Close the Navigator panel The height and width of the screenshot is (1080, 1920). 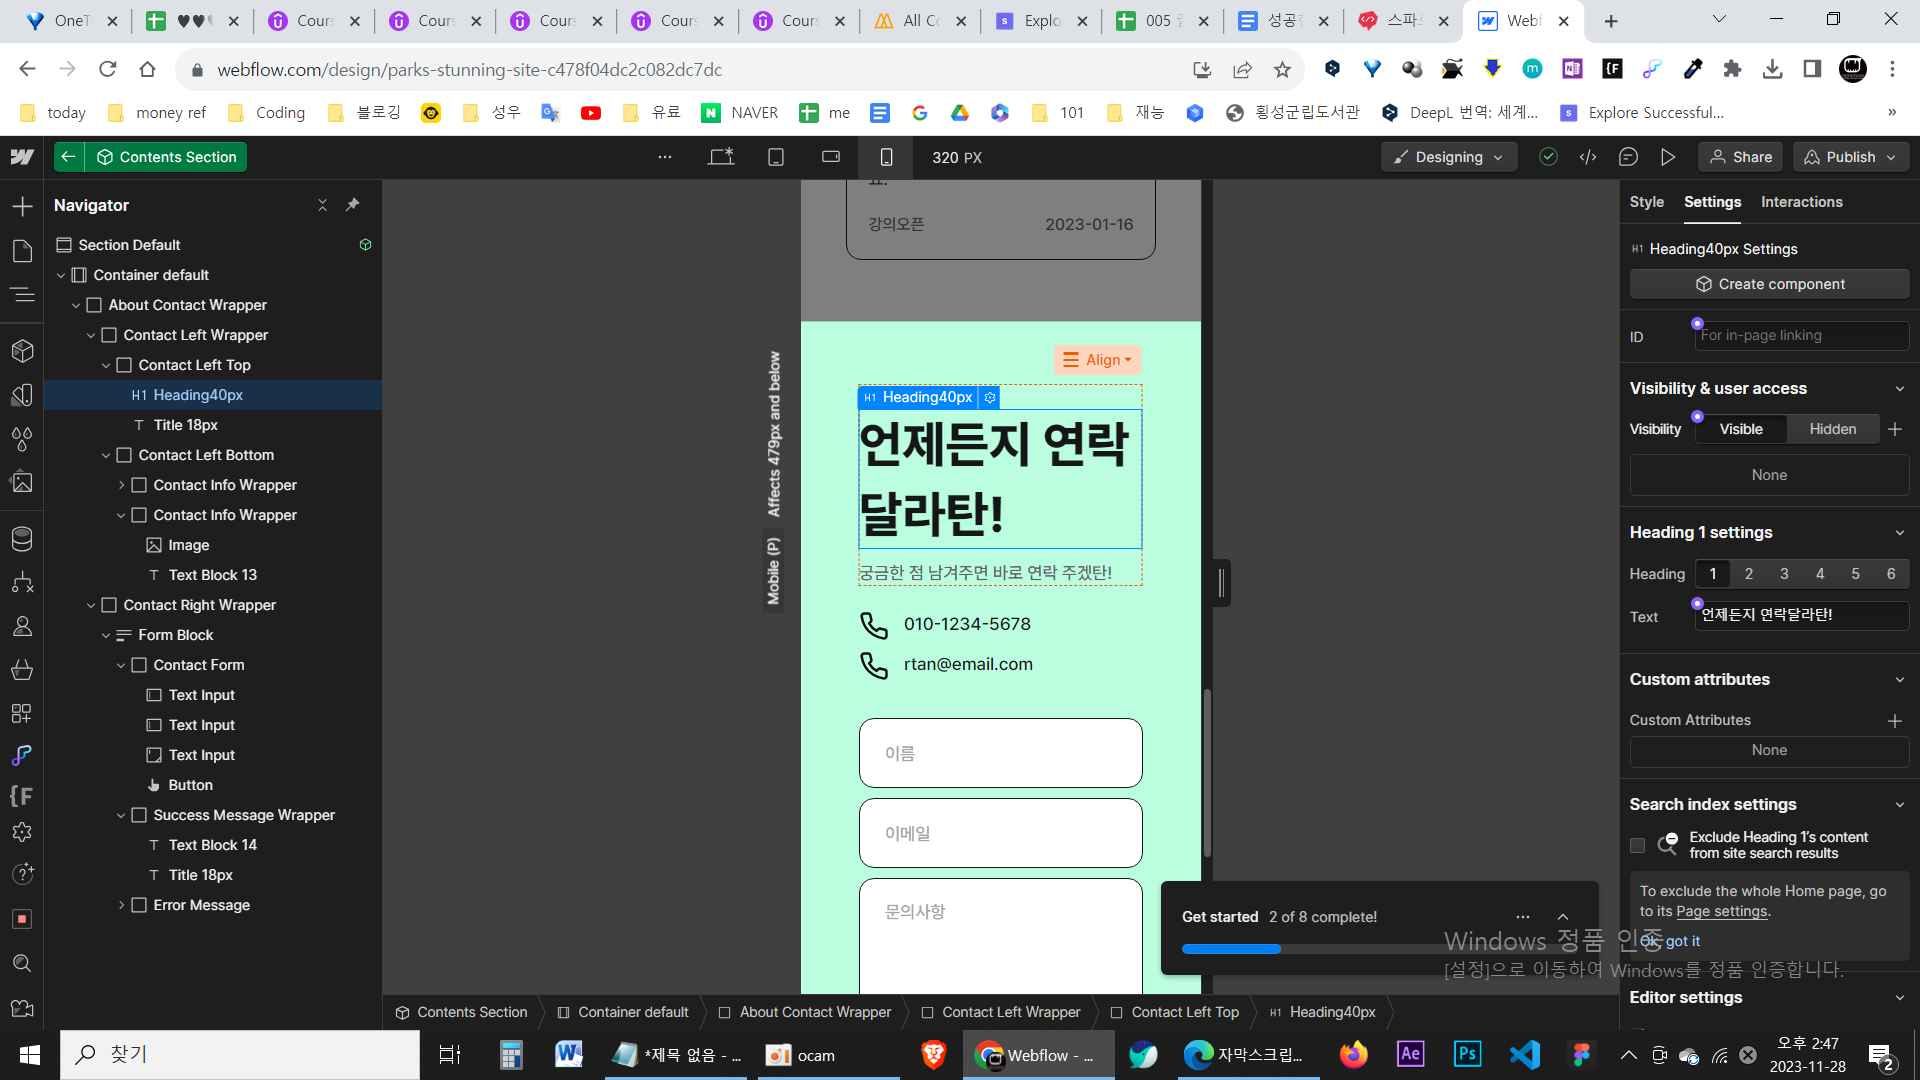(x=322, y=205)
